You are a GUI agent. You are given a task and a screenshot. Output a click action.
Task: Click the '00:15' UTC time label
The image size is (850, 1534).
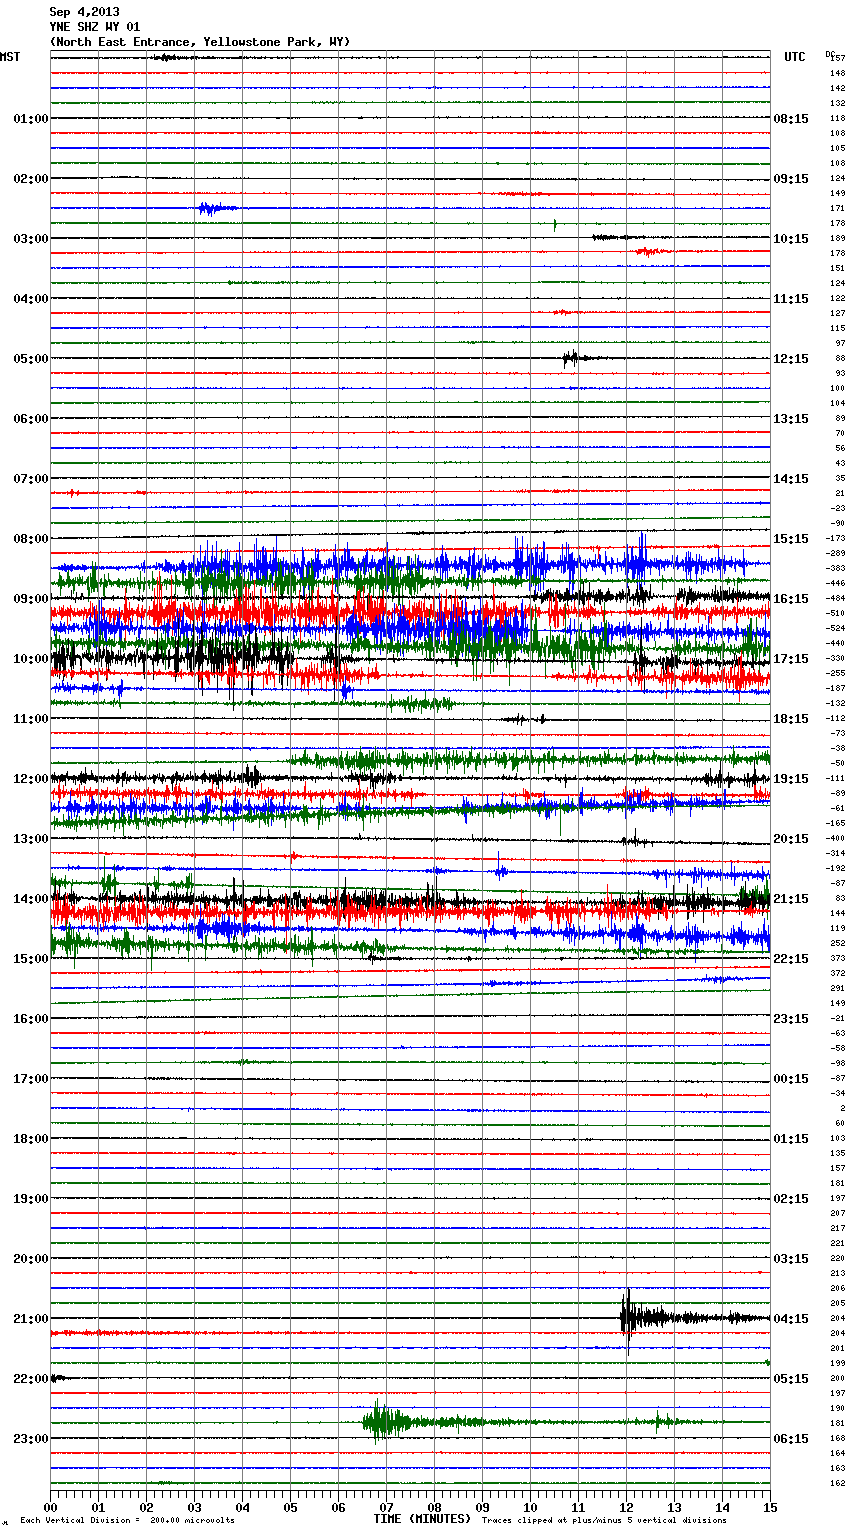[x=791, y=1079]
